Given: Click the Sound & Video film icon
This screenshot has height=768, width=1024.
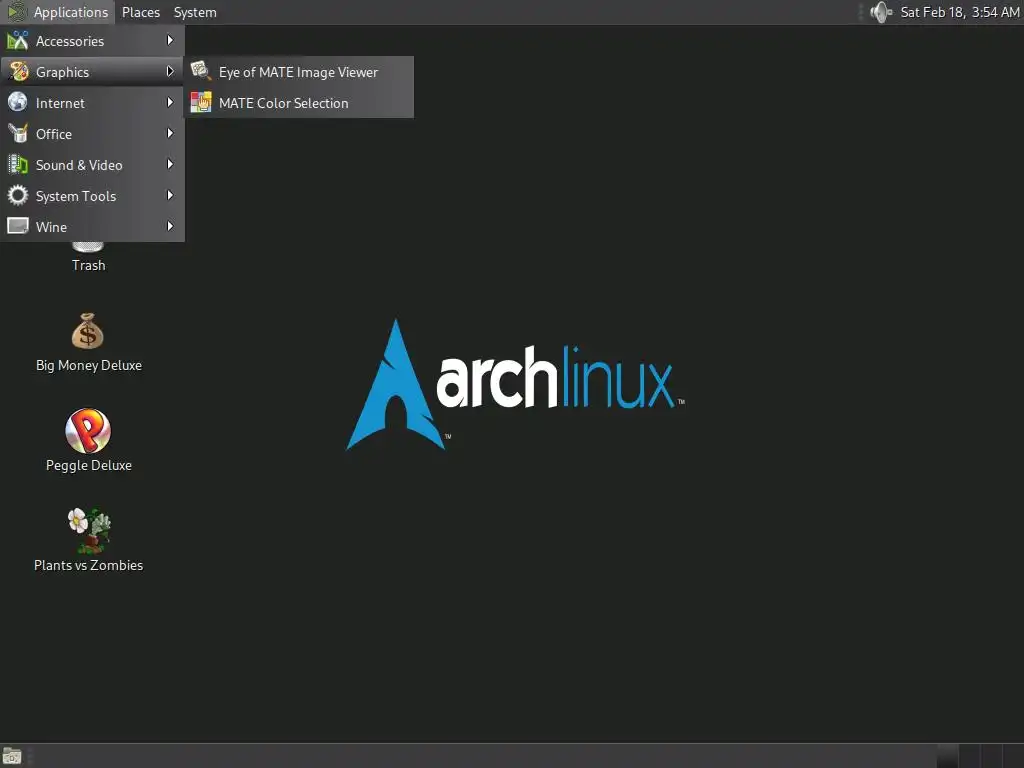Looking at the screenshot, I should tap(18, 164).
